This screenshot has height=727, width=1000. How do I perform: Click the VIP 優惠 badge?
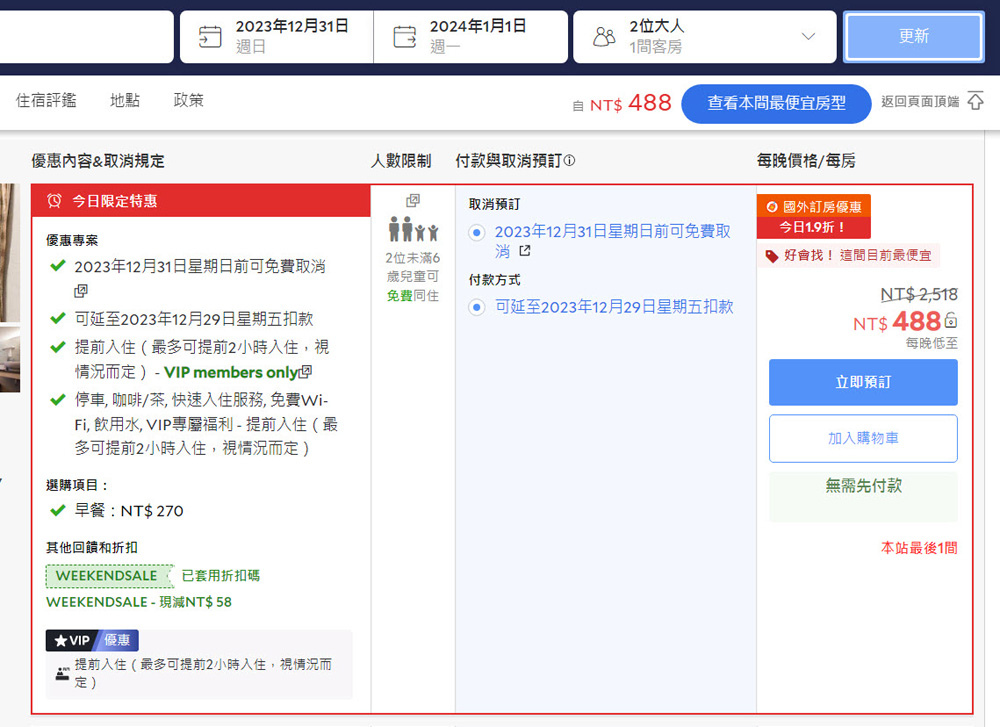tap(92, 640)
